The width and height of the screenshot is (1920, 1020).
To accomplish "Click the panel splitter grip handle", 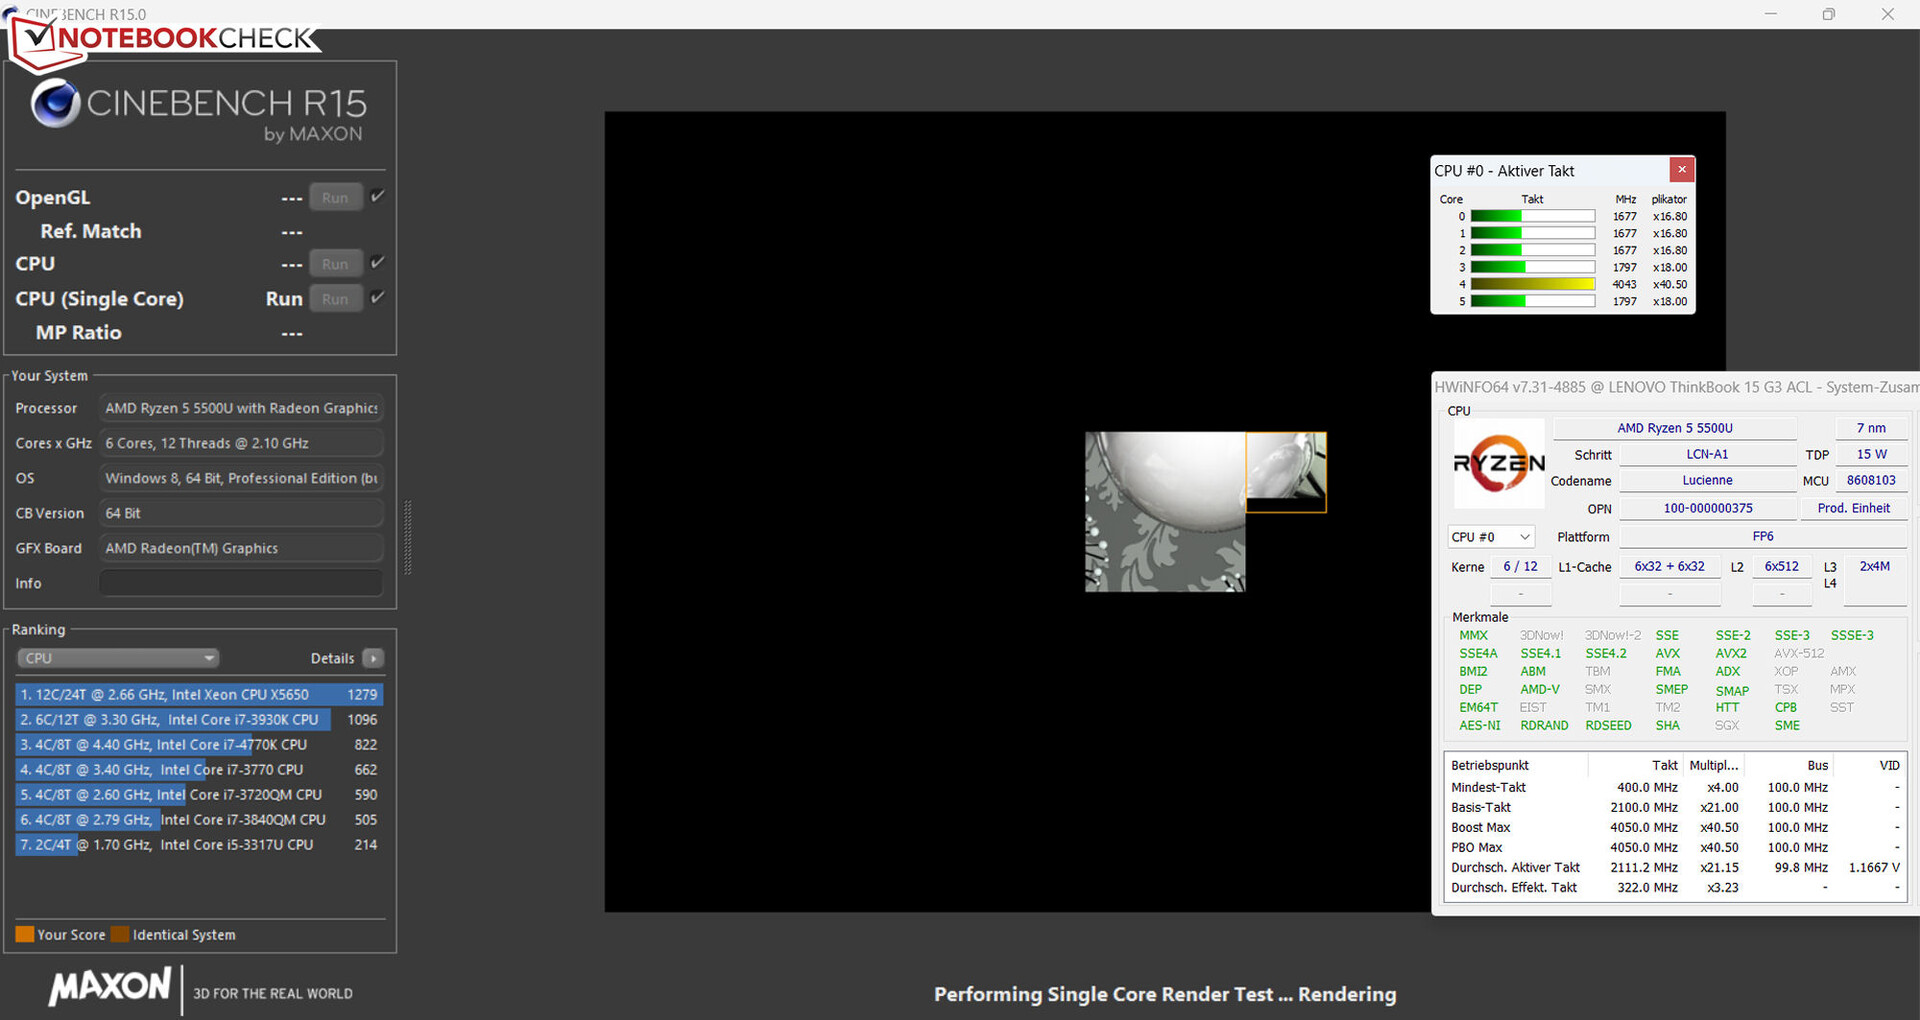I will pos(407,538).
